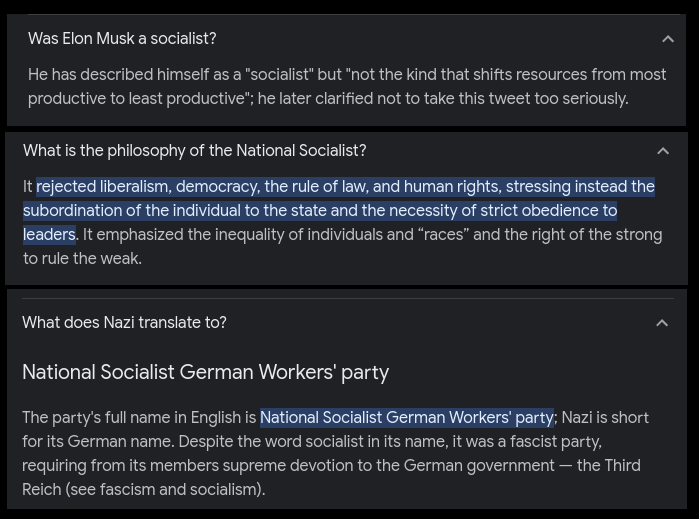
Task: Click highlighted "National Socialist German Workers' party" in paragraph
Action: click(406, 418)
